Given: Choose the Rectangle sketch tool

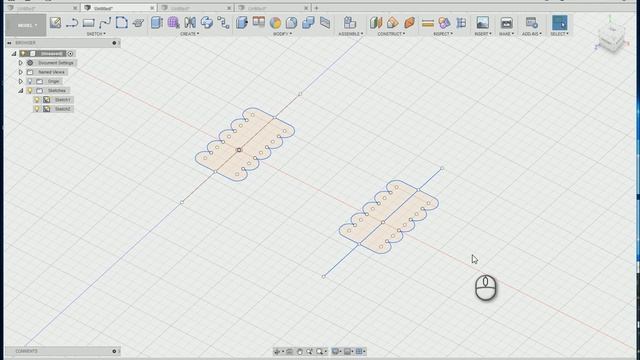Looking at the screenshot, I should (x=88, y=23).
